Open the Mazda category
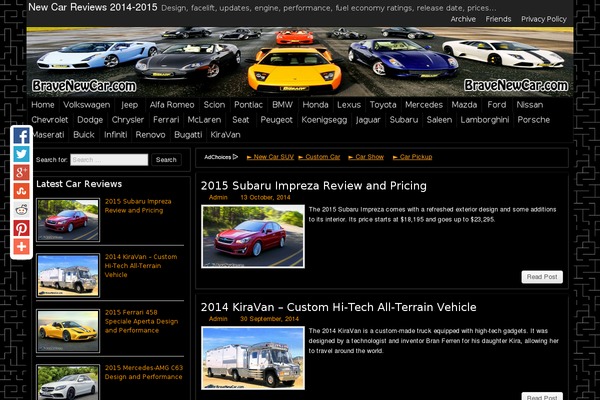This screenshot has width=600, height=400. click(x=464, y=105)
